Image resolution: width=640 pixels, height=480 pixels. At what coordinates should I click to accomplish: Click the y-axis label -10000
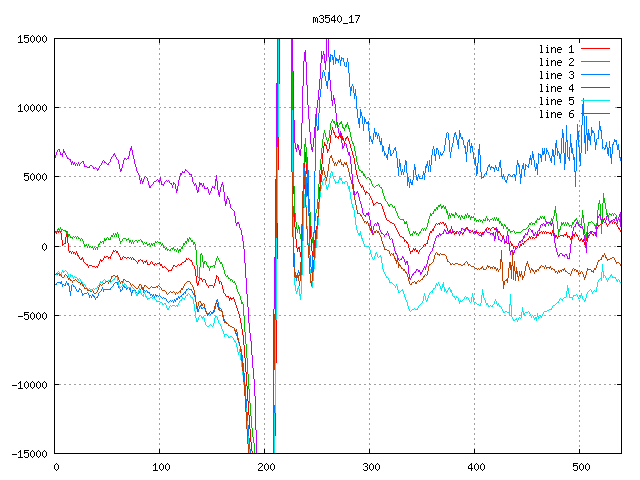tap(29, 385)
